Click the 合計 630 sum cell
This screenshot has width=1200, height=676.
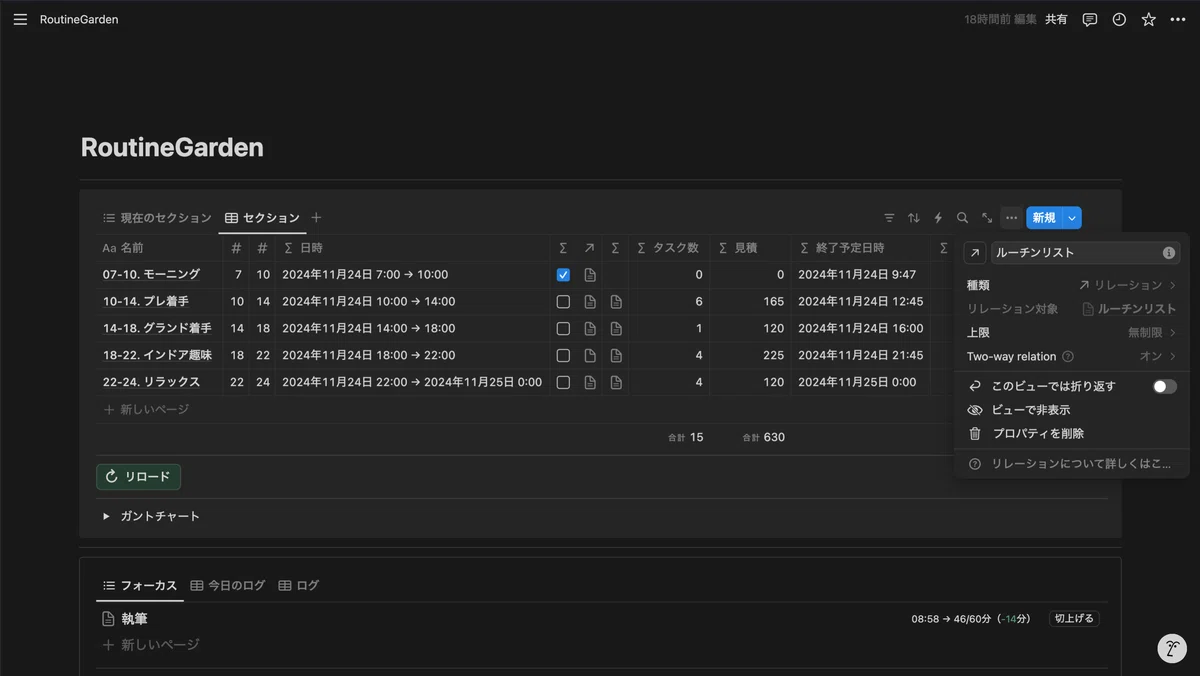coord(763,437)
